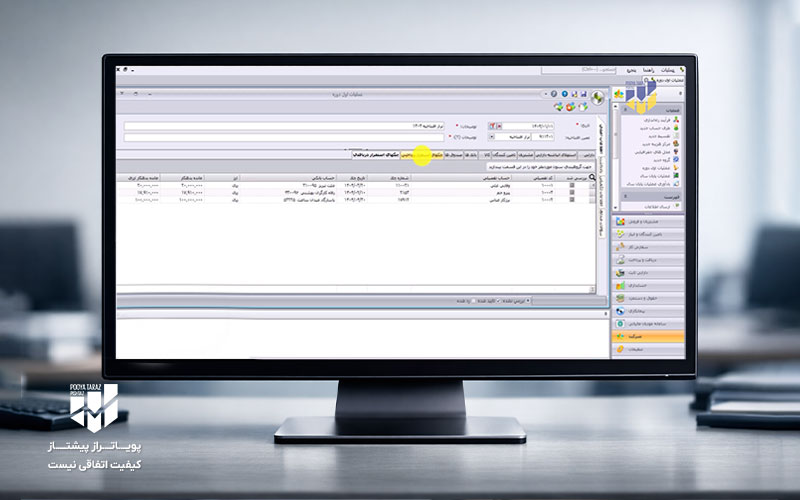Click sidebar list scroll down arrow
Screen dimensions: 800x500
pos(616,208)
